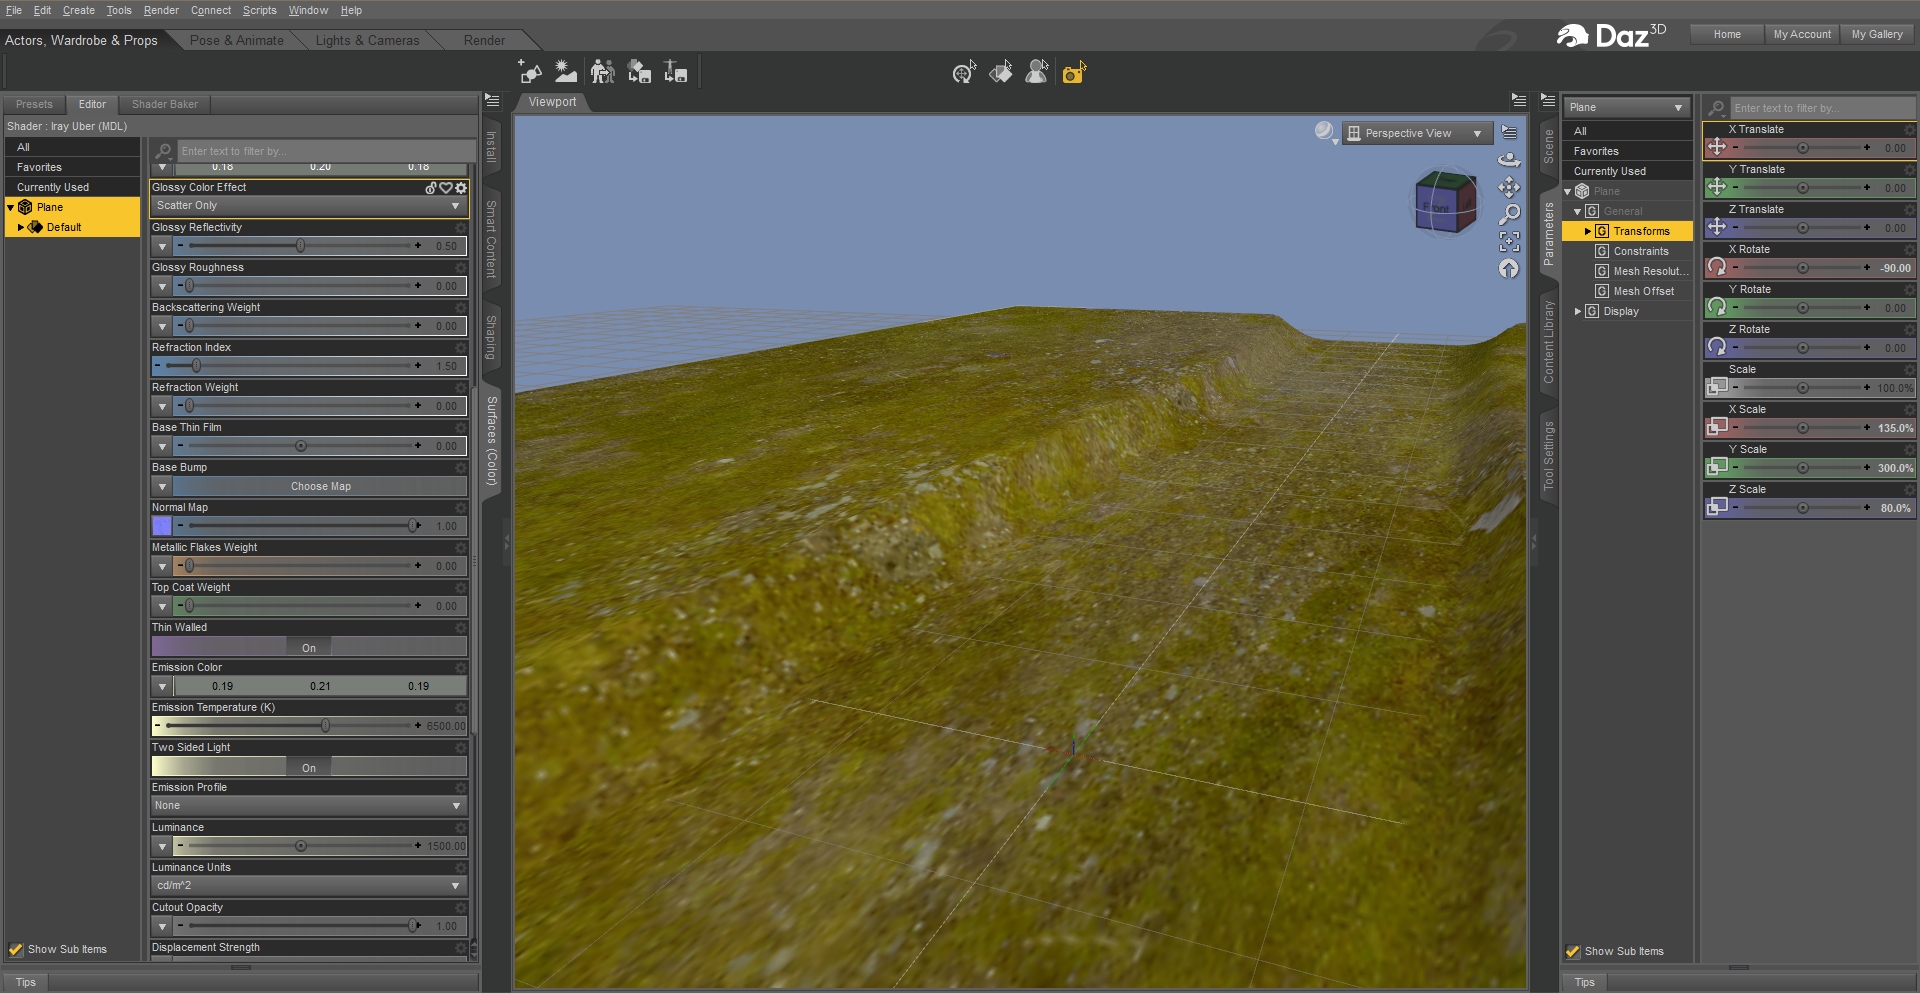
Task: Open the Scripts menu
Action: tap(259, 10)
